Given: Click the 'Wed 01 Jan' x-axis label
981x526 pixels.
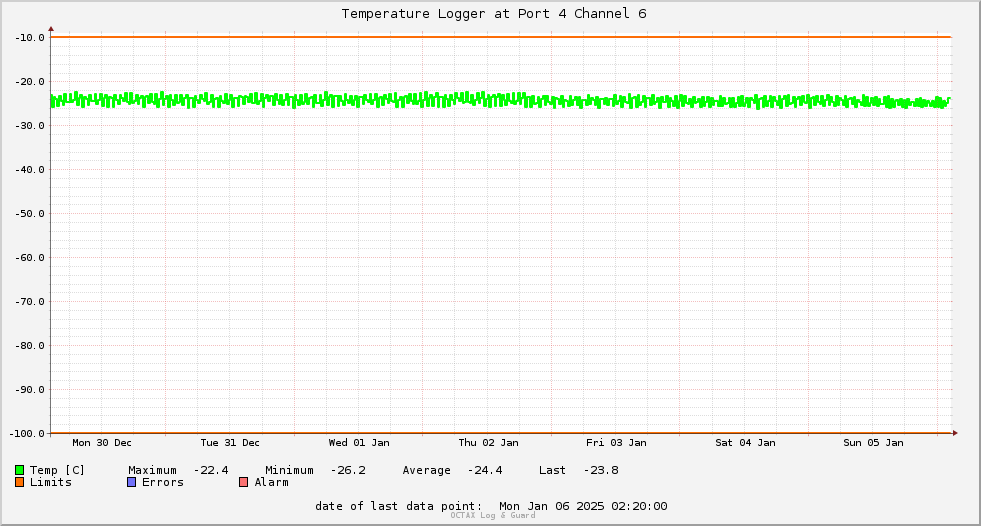Looking at the screenshot, I should tap(359, 443).
